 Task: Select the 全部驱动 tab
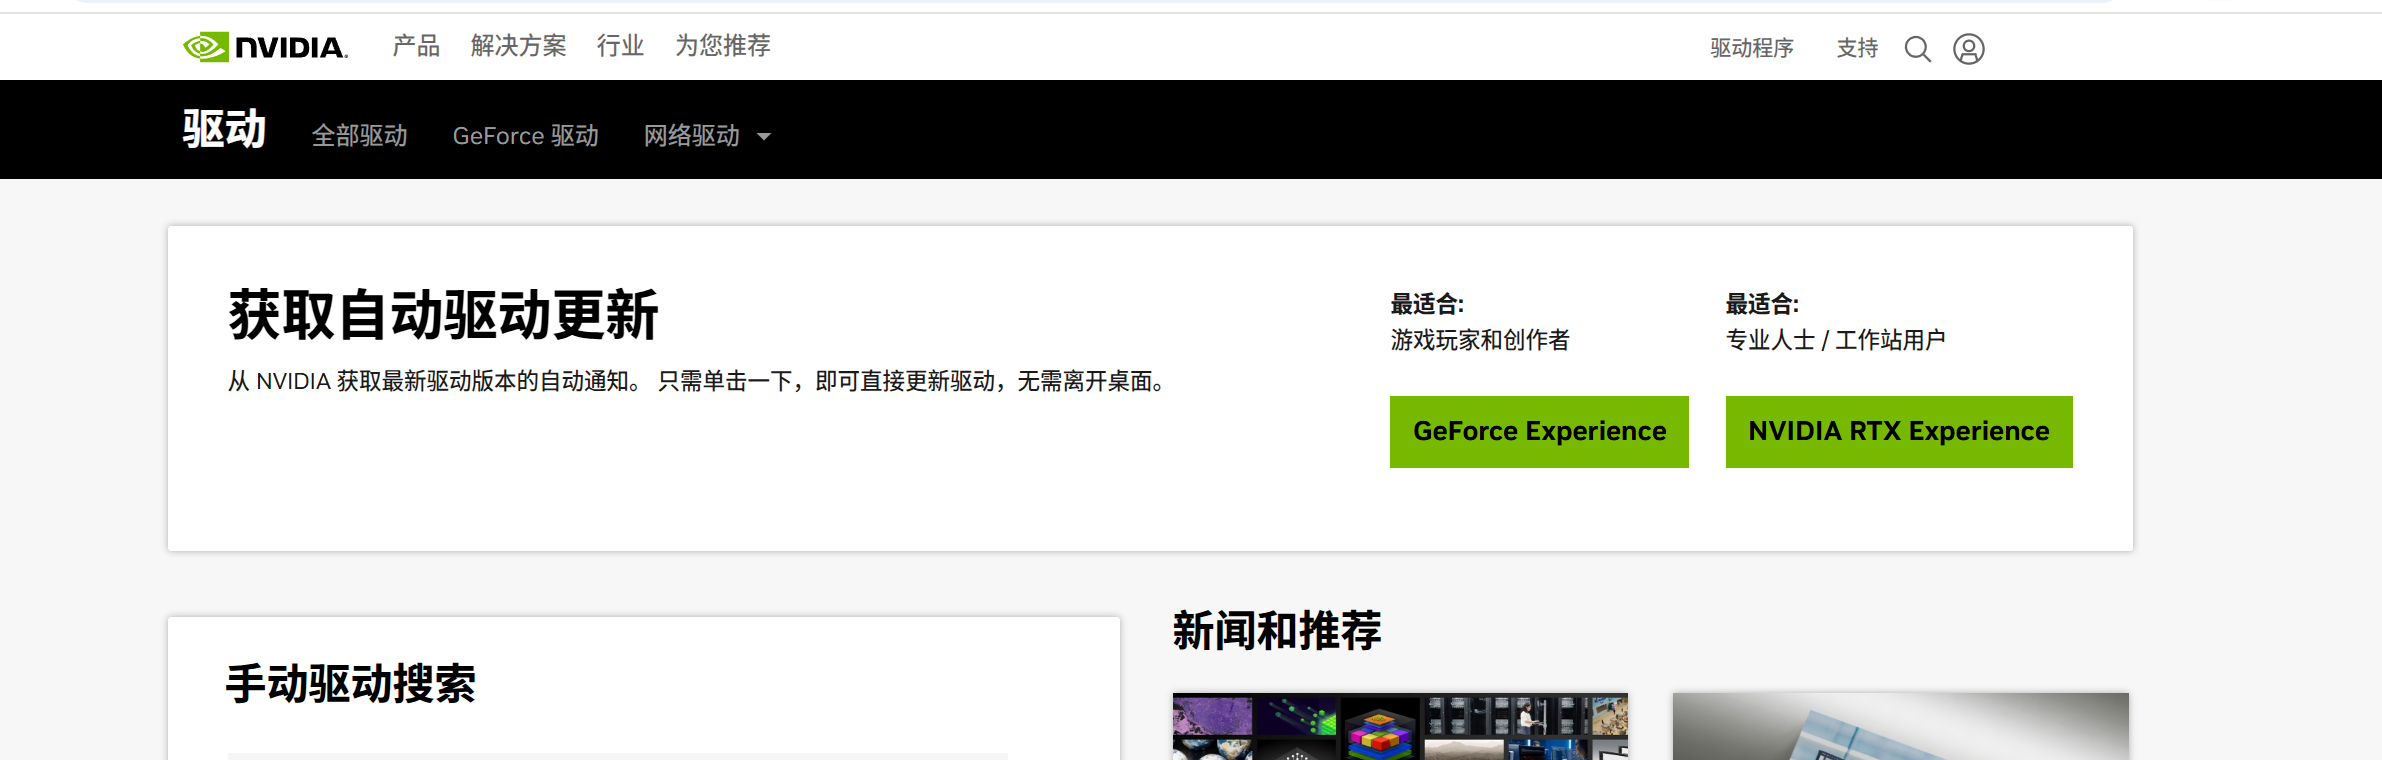[360, 136]
